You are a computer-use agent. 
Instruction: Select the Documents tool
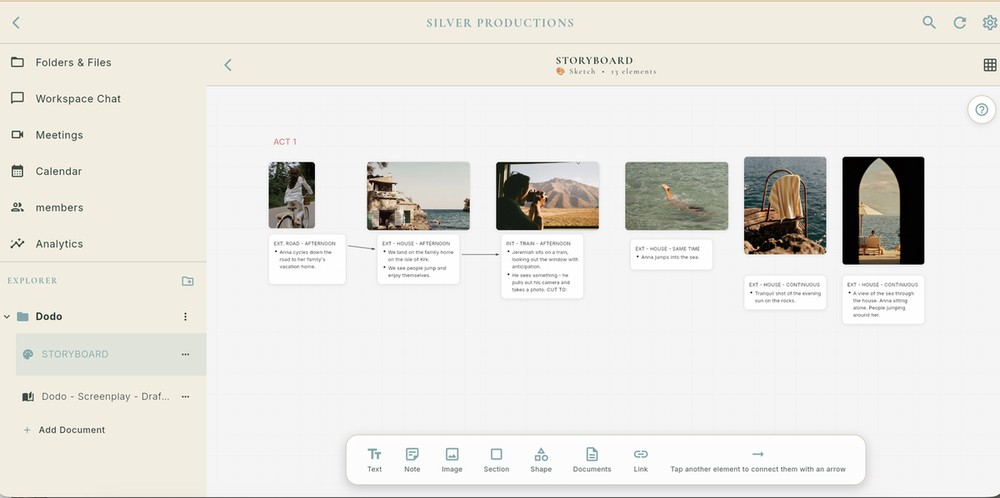pyautogui.click(x=592, y=460)
